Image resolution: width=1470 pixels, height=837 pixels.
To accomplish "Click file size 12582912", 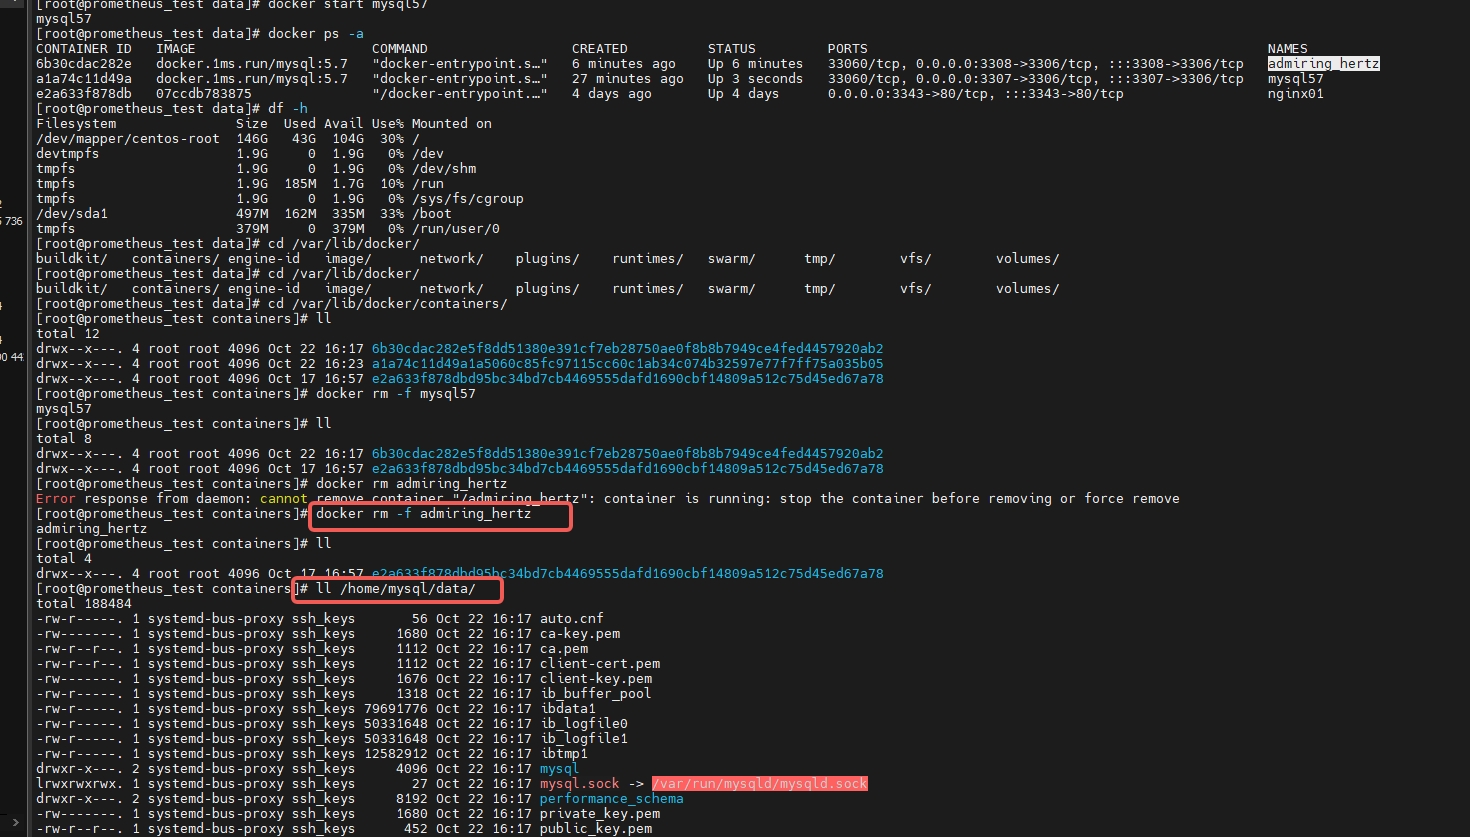I will [x=395, y=754].
